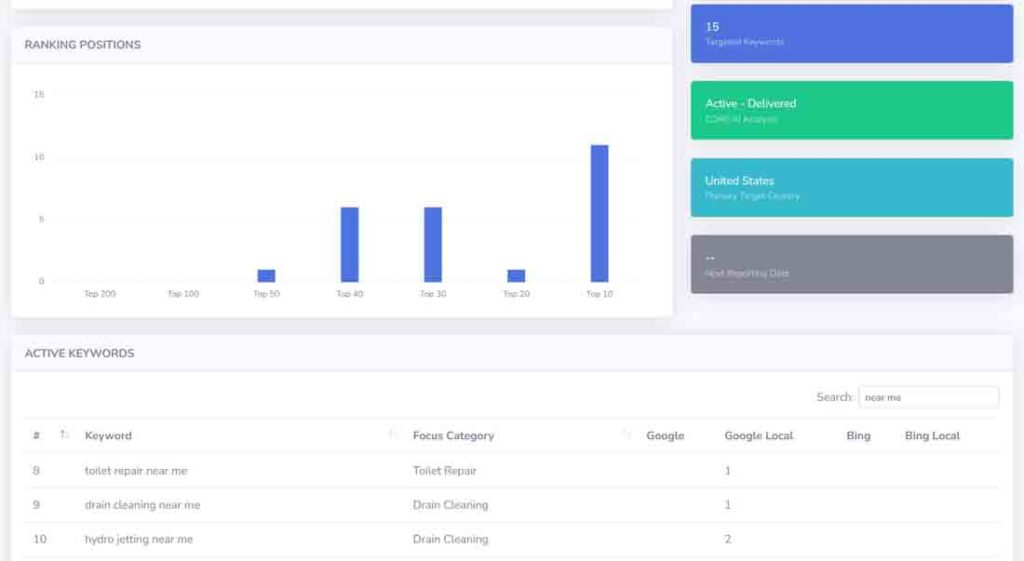Viewport: 1024px width, 561px height.
Task: Click sort arrows beside Focus Category header
Action: pos(627,435)
